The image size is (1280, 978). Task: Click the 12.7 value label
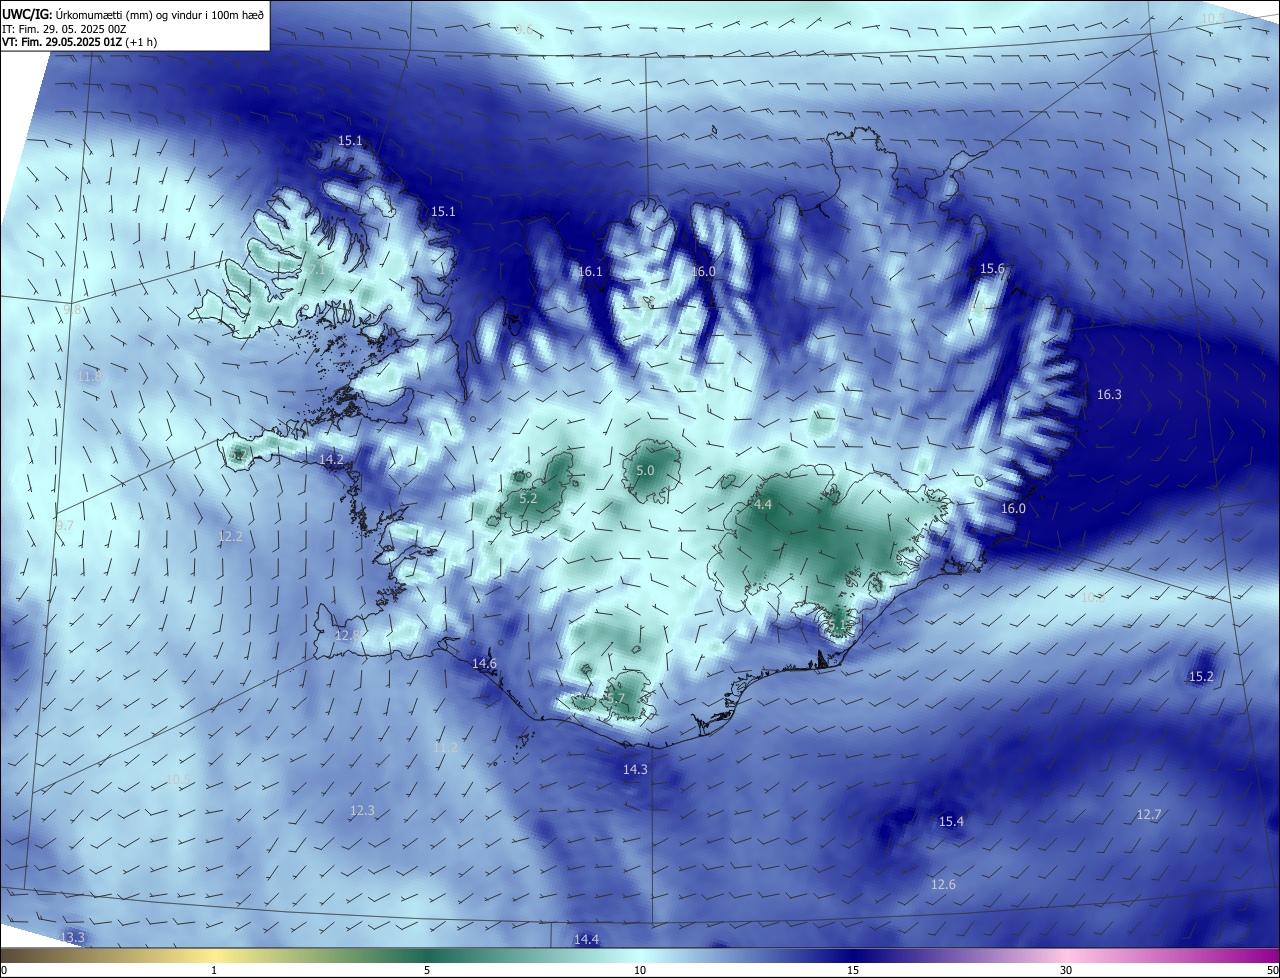[1149, 815]
